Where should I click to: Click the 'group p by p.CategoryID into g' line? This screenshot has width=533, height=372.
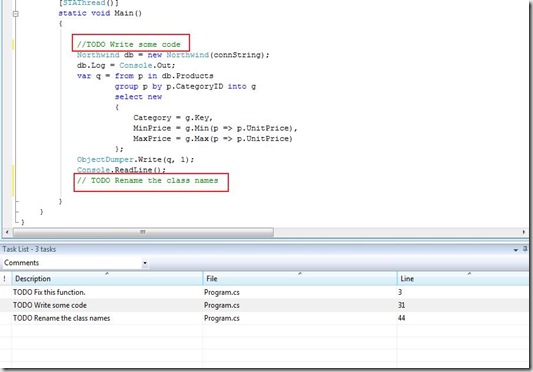coord(185,86)
